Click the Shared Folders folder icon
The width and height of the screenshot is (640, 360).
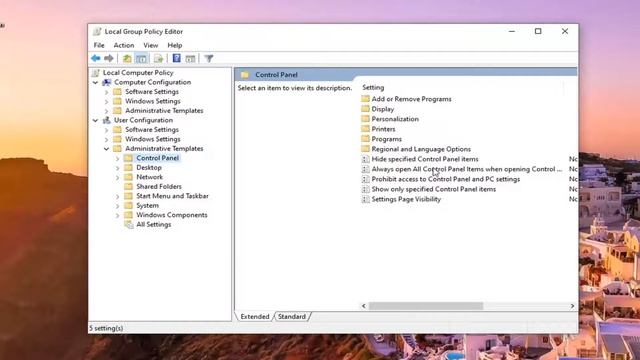129,187
